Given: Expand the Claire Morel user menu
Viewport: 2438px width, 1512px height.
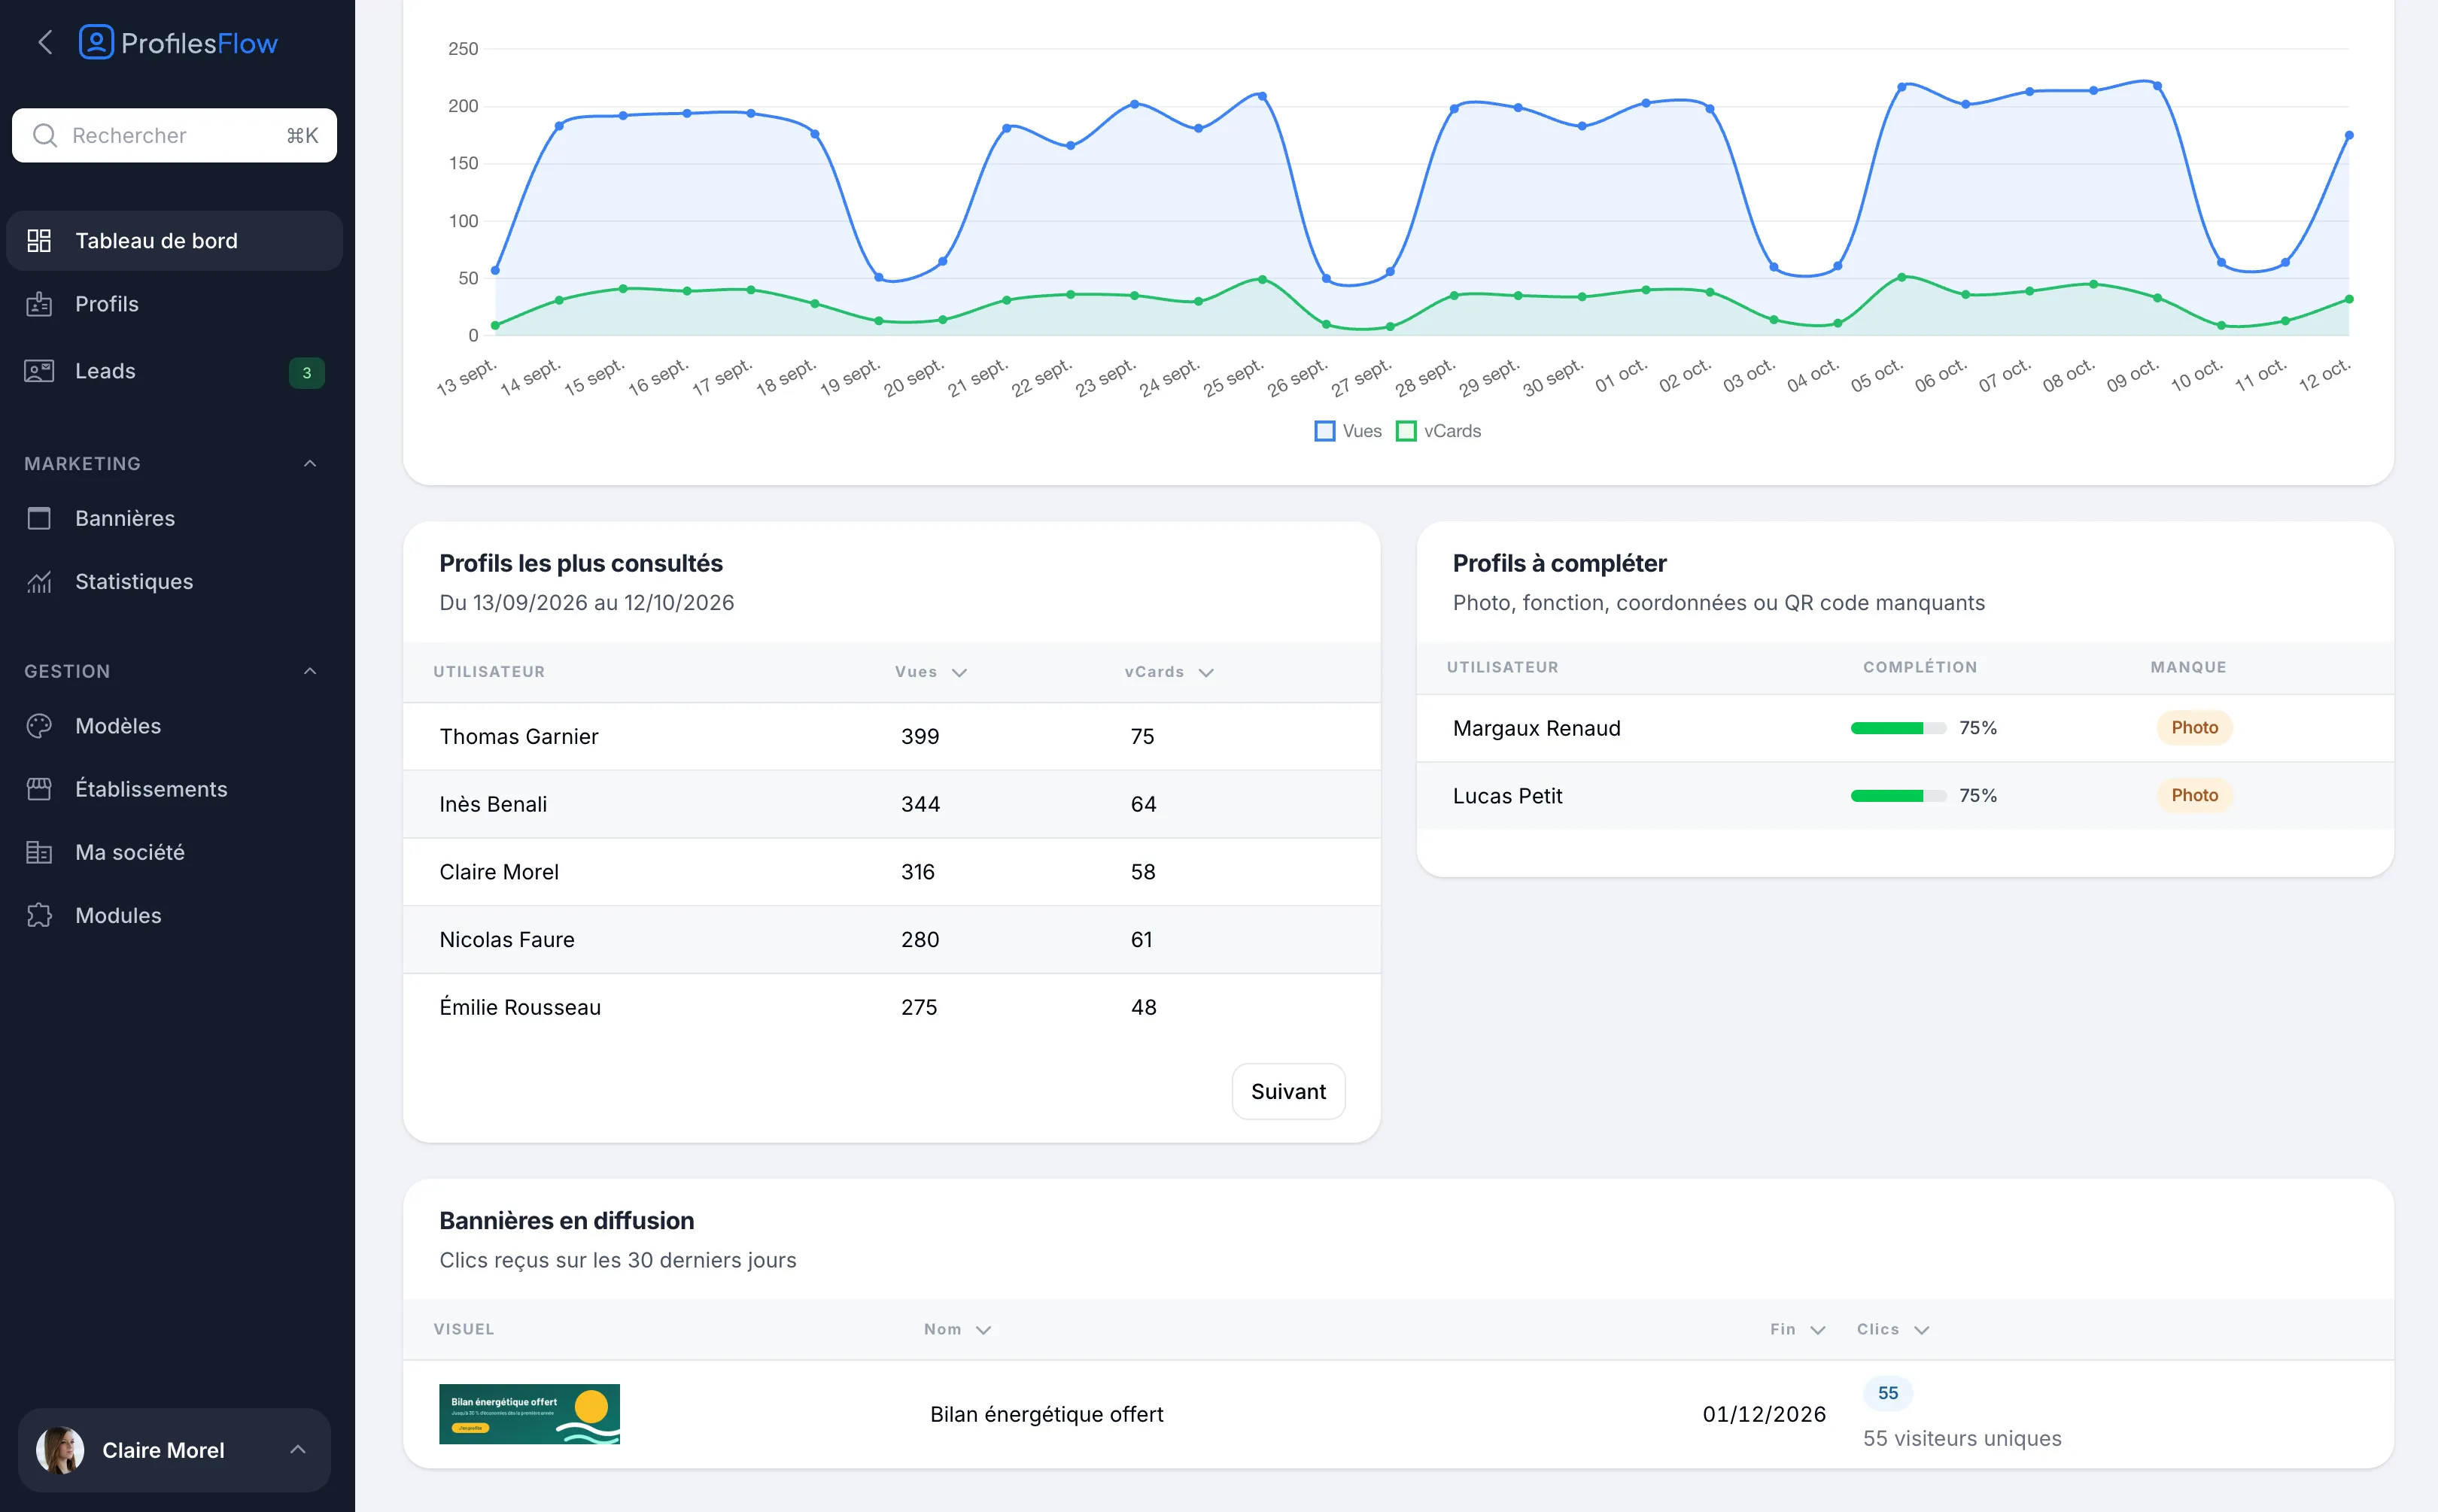Looking at the screenshot, I should click(x=174, y=1450).
